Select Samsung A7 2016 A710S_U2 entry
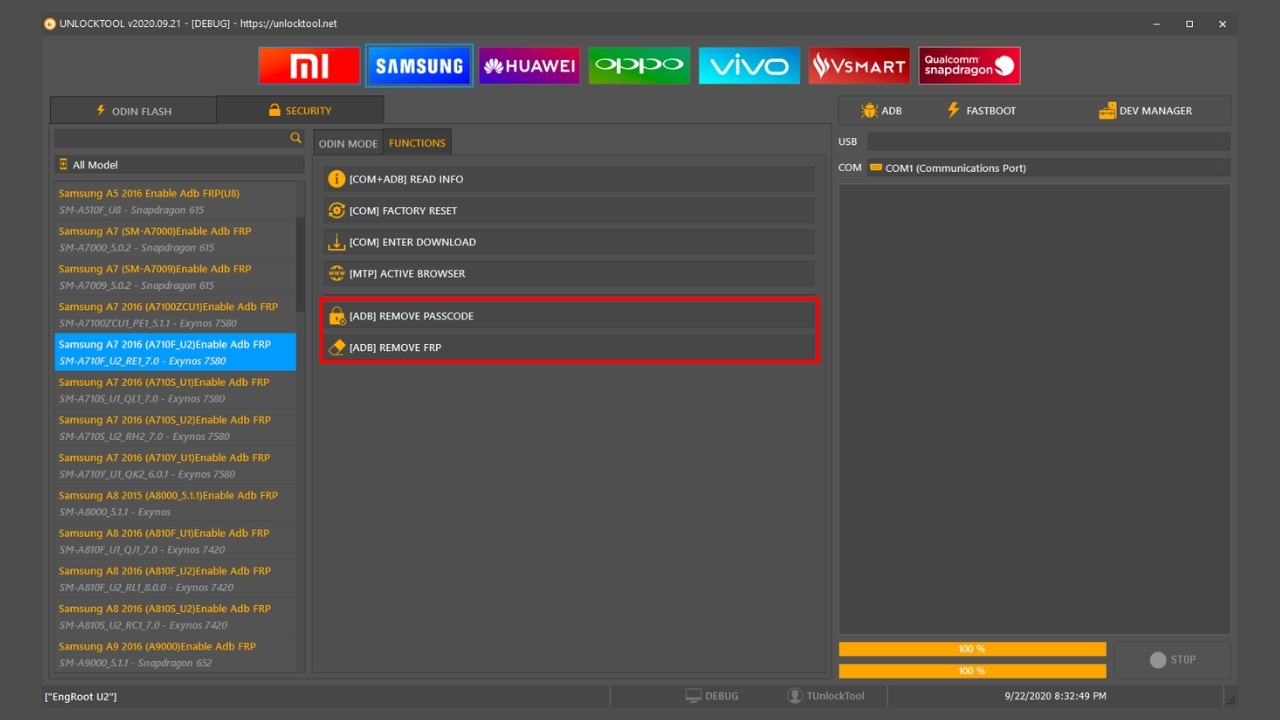Image resolution: width=1280 pixels, height=720 pixels. click(175, 428)
